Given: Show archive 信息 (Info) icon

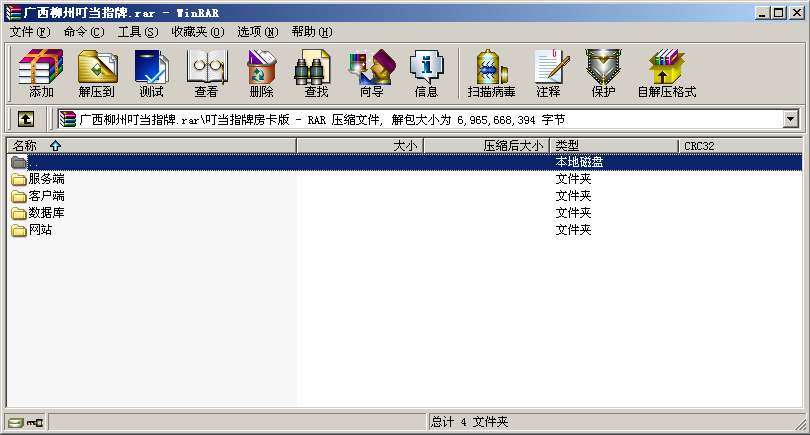Looking at the screenshot, I should coord(426,73).
